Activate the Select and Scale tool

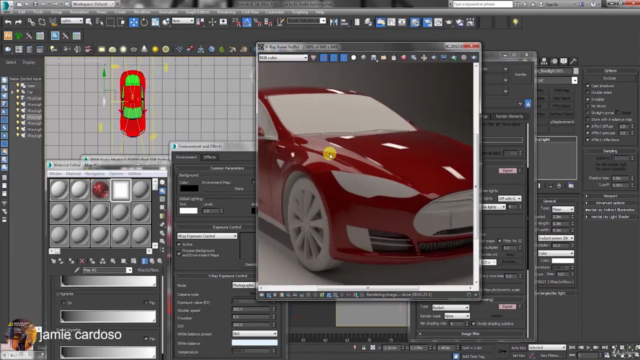155,22
